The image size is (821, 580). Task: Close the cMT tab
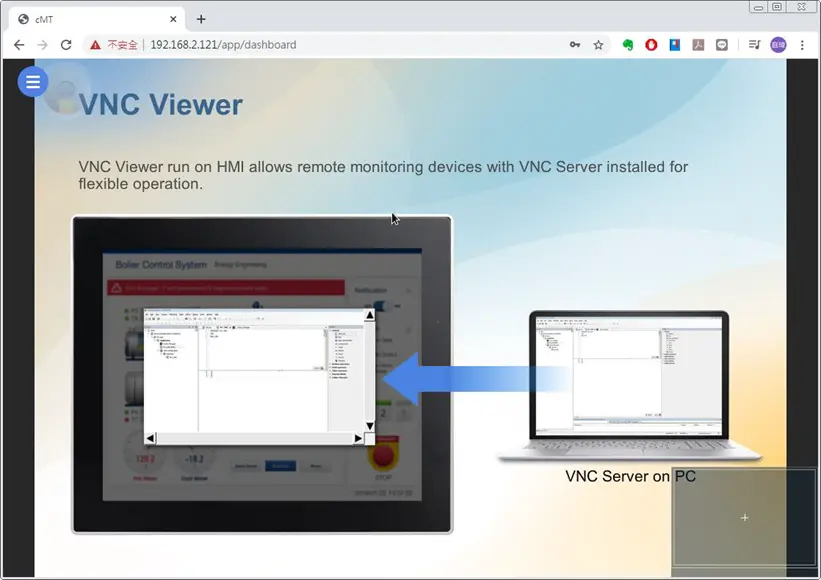click(173, 19)
